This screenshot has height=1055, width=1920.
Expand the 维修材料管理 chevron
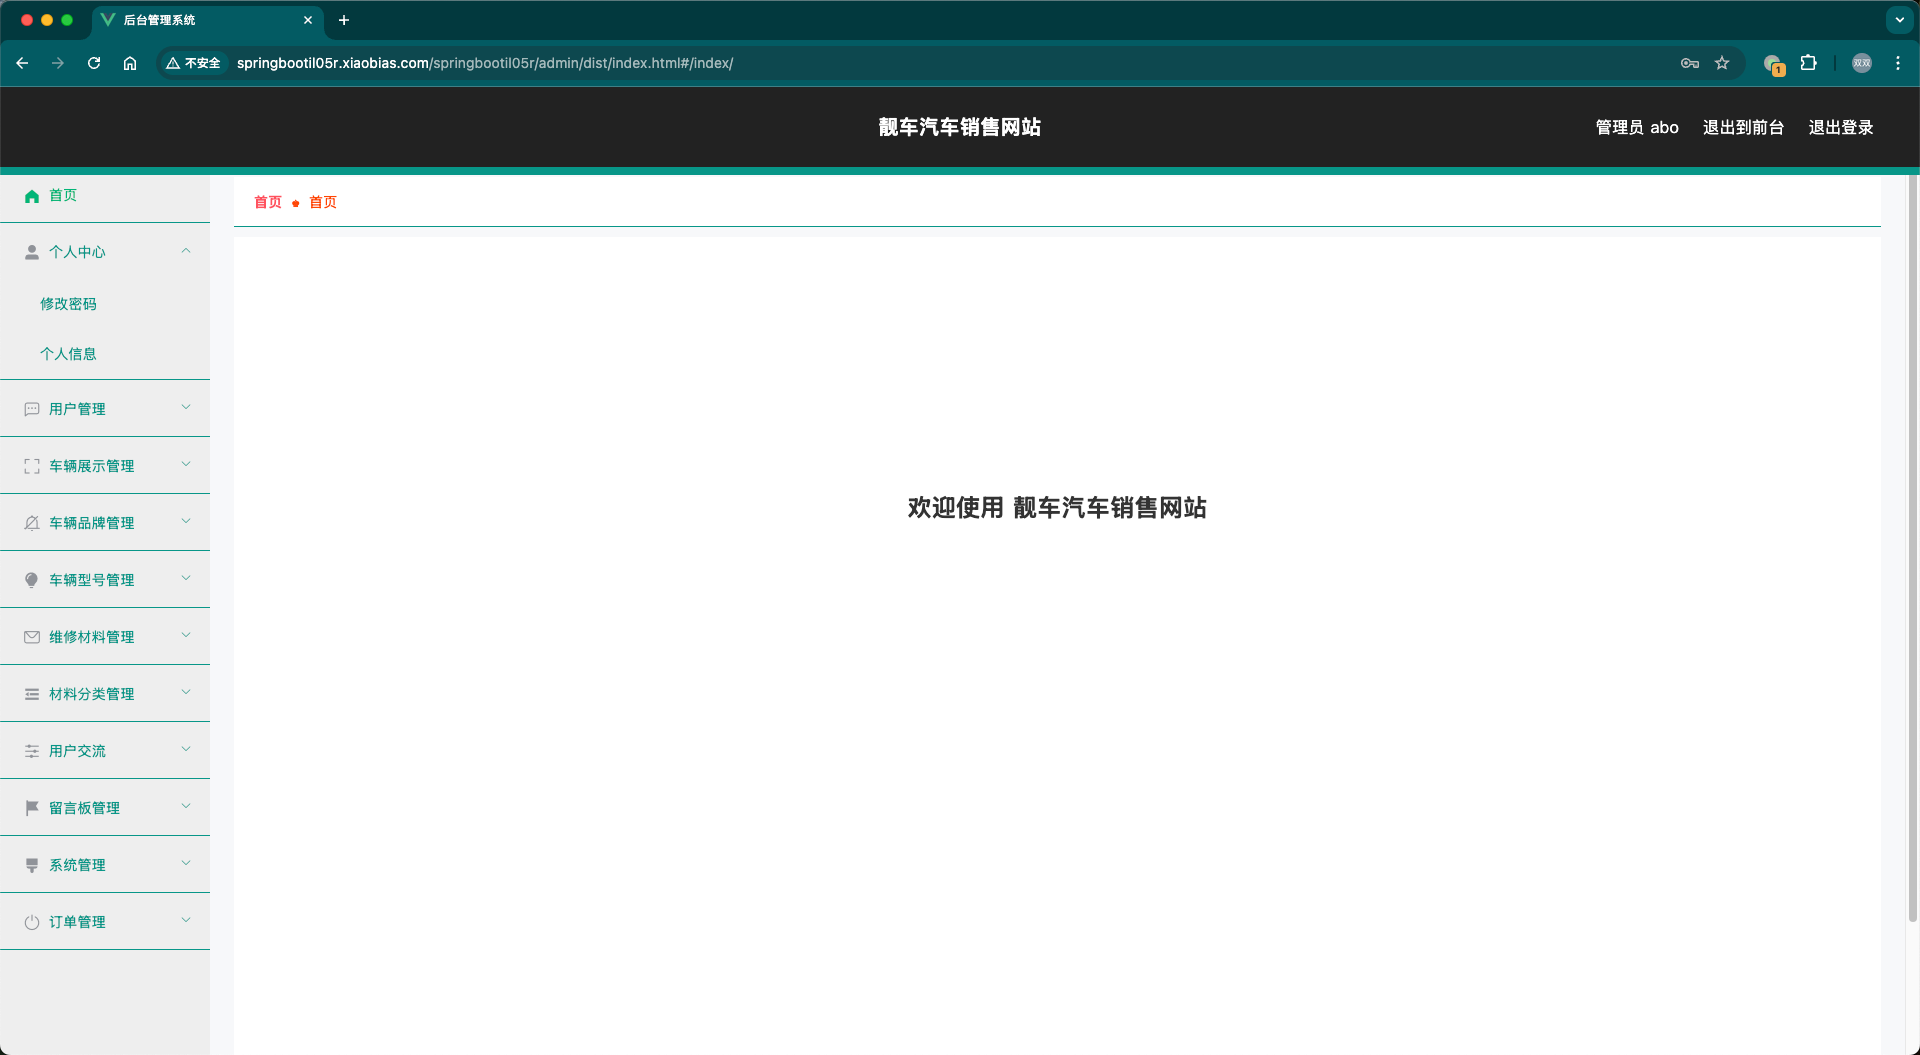pos(186,636)
